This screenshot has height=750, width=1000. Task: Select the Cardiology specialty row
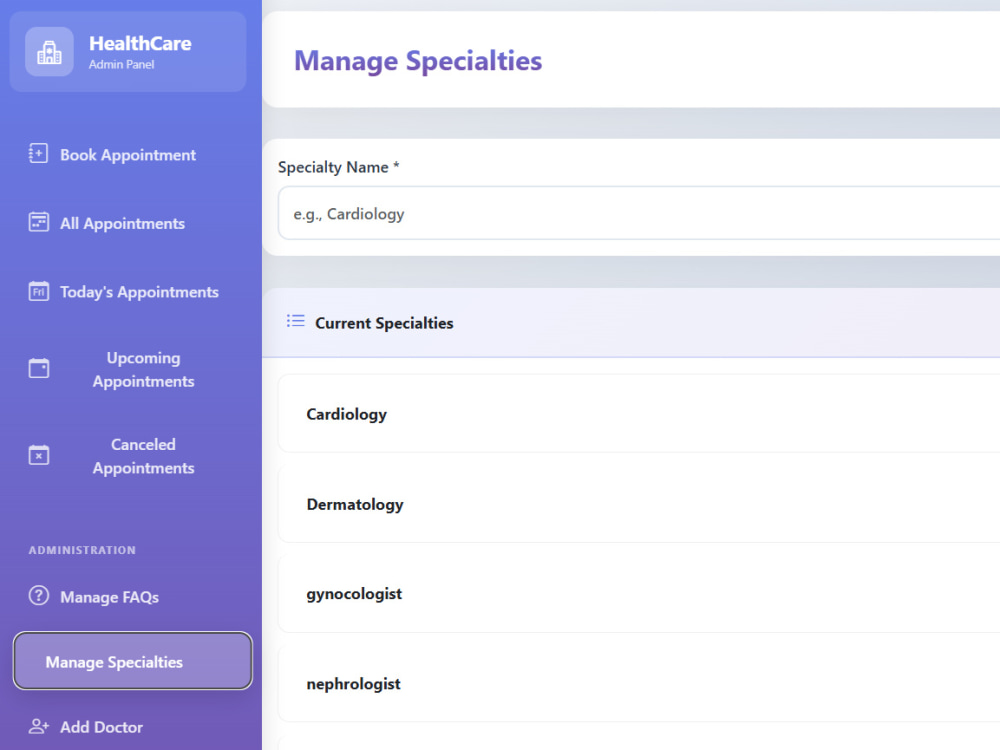coord(639,413)
